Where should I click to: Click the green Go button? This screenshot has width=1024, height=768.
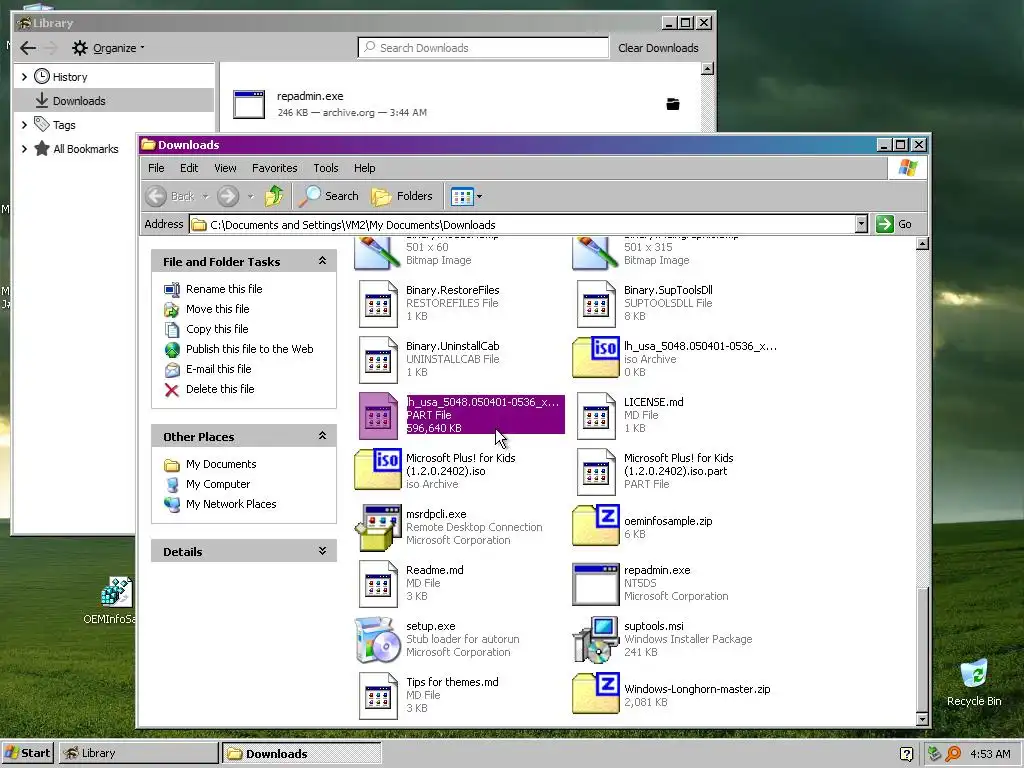click(x=895, y=224)
